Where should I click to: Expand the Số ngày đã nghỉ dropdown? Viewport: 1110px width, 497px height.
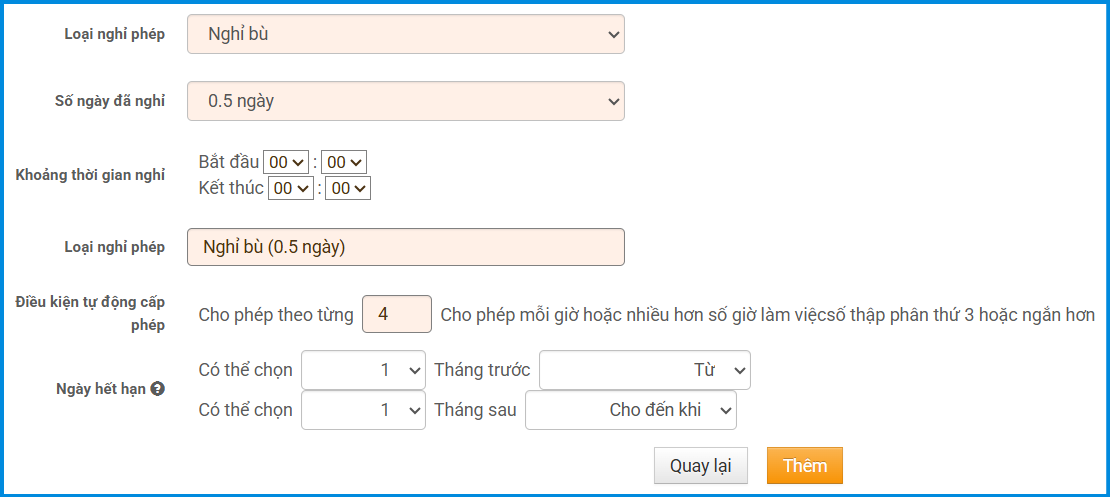[405, 101]
